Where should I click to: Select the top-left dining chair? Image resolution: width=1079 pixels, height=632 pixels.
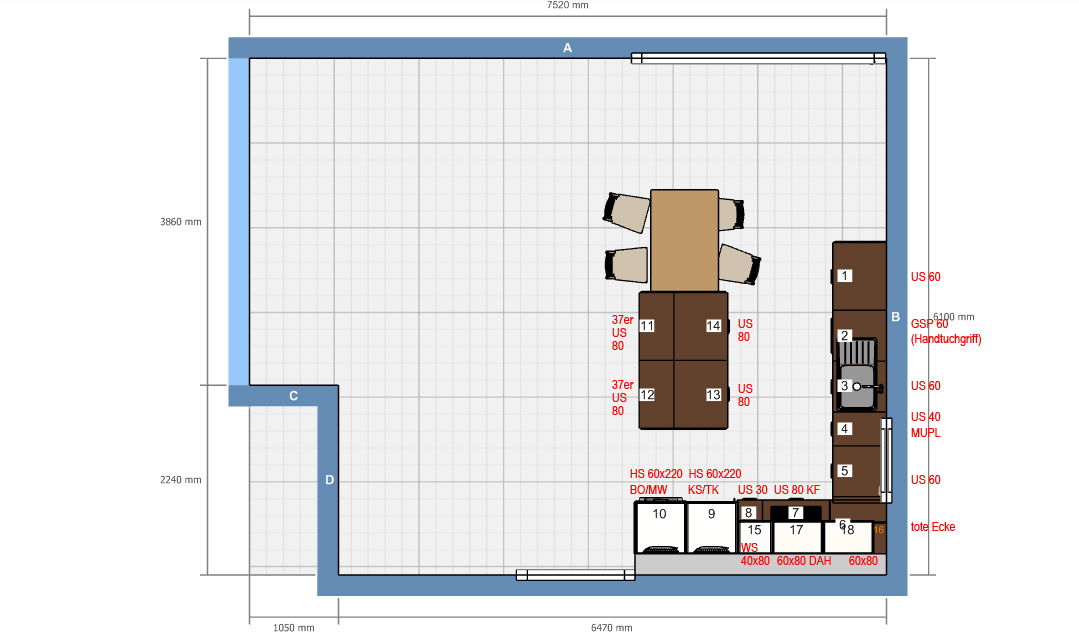click(627, 210)
